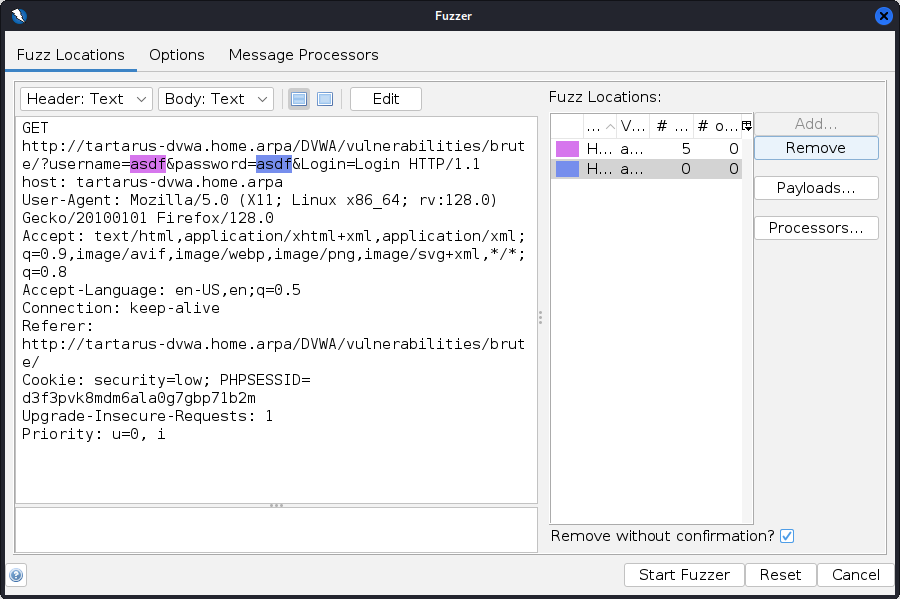
Task: Select the combined header/body view icon
Action: [x=325, y=99]
